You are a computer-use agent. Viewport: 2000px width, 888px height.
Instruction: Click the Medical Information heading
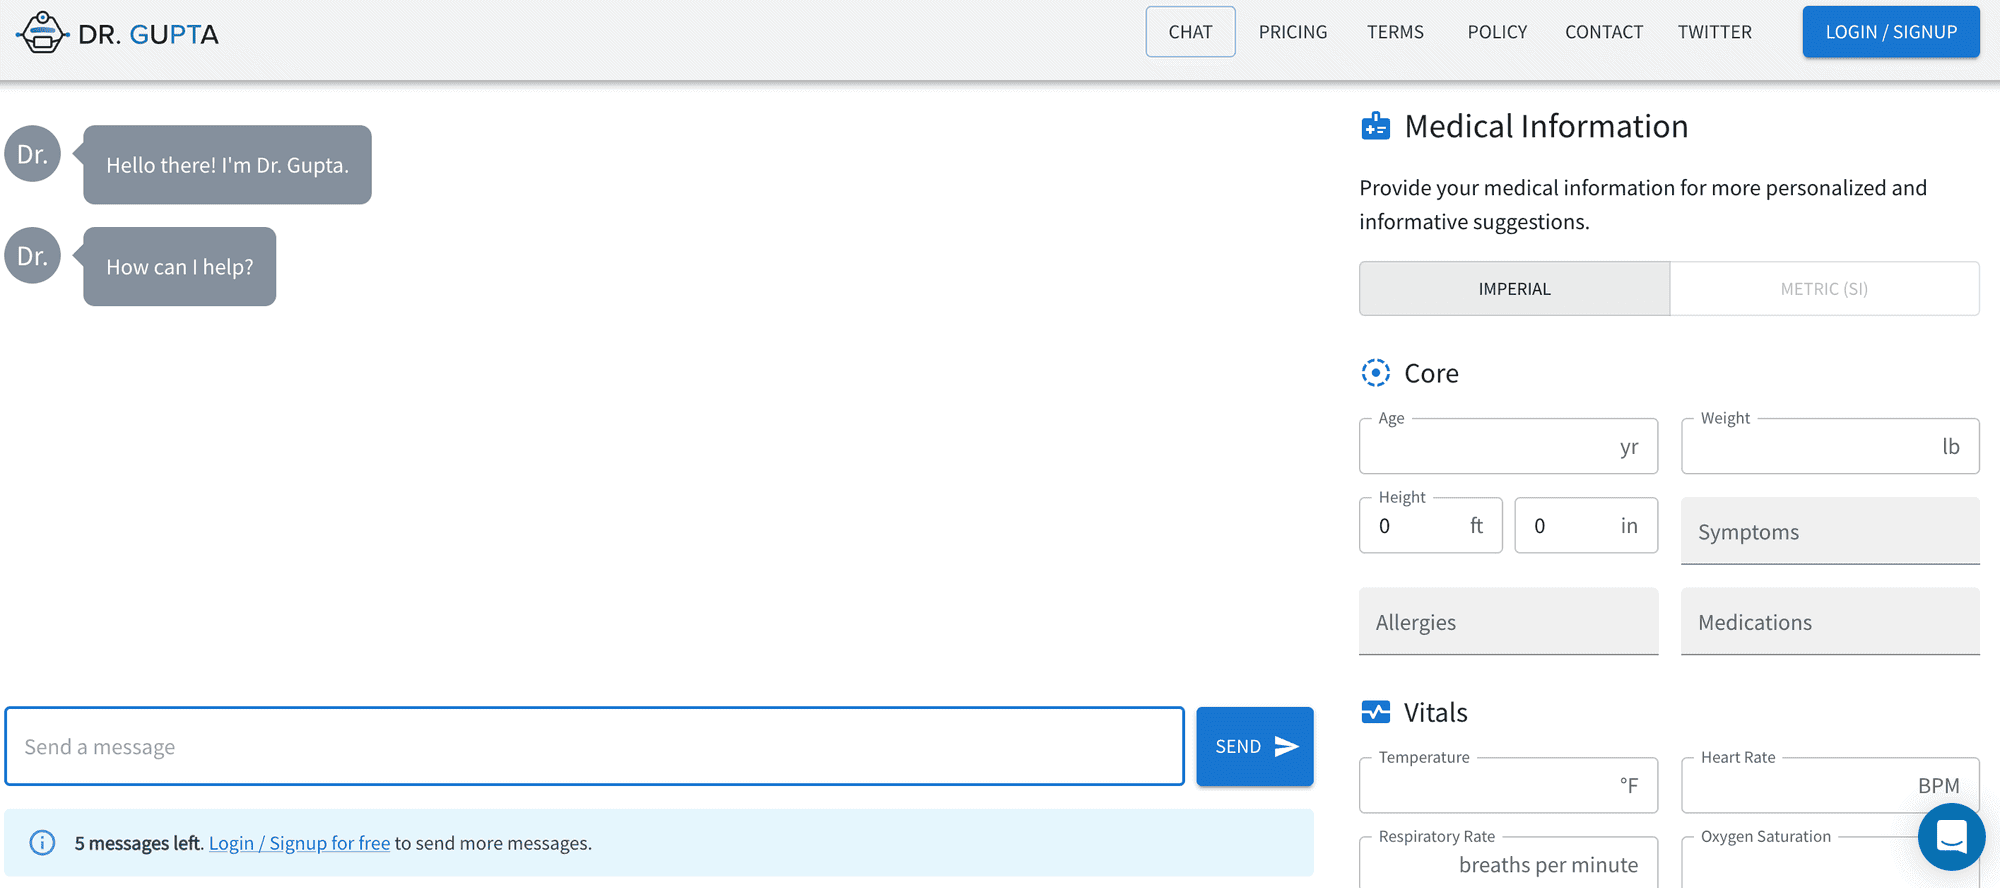[1546, 126]
